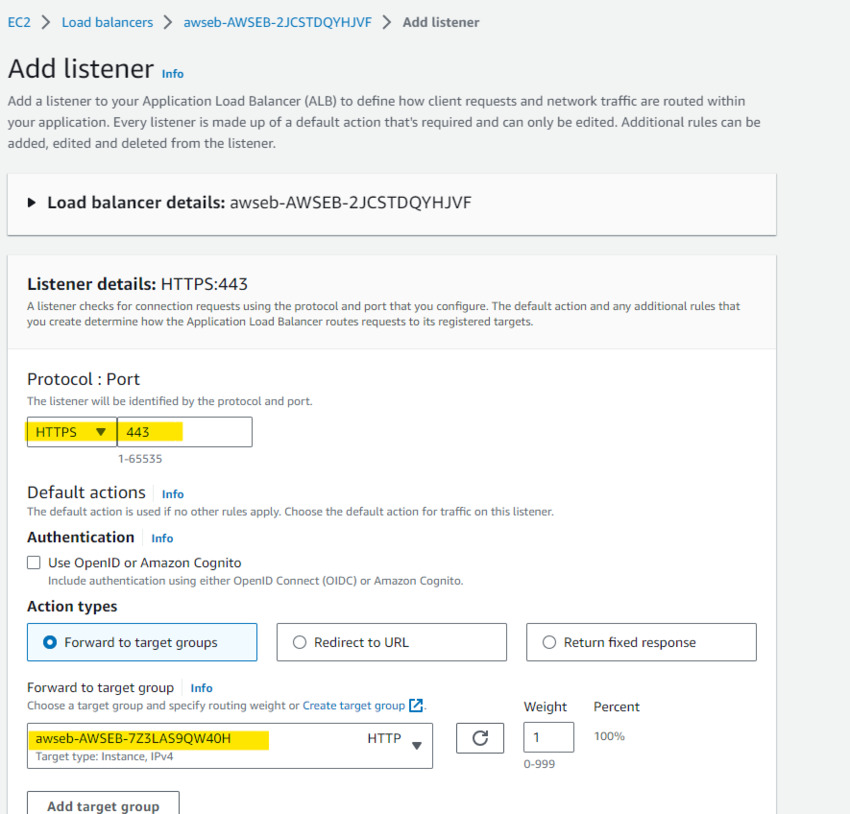Click the Weight input showing 1

point(548,736)
